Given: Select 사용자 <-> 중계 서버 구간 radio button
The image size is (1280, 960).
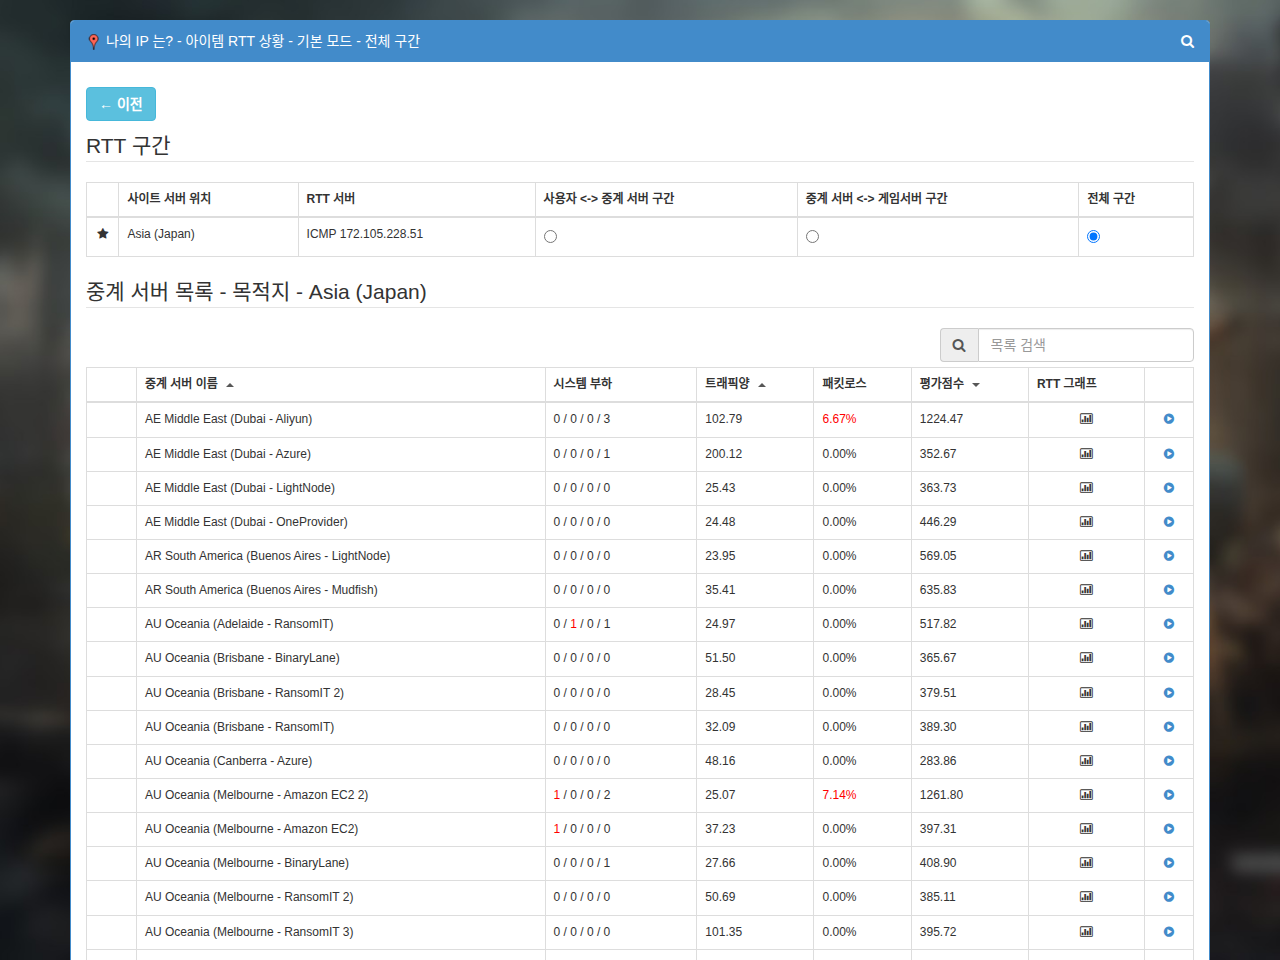Looking at the screenshot, I should click(550, 237).
